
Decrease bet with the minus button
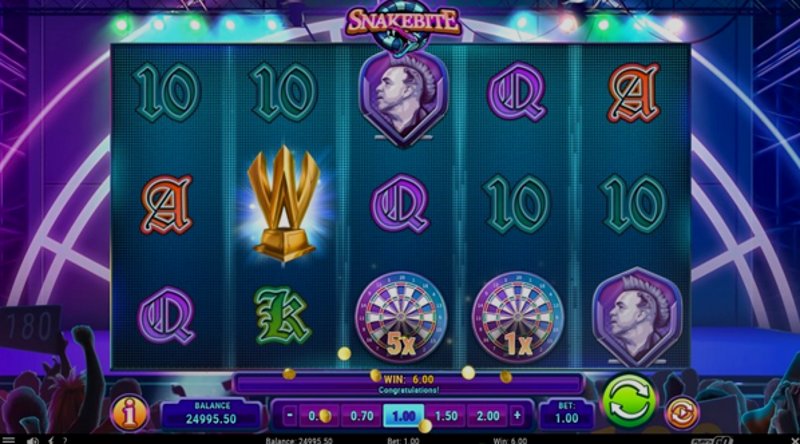point(289,415)
